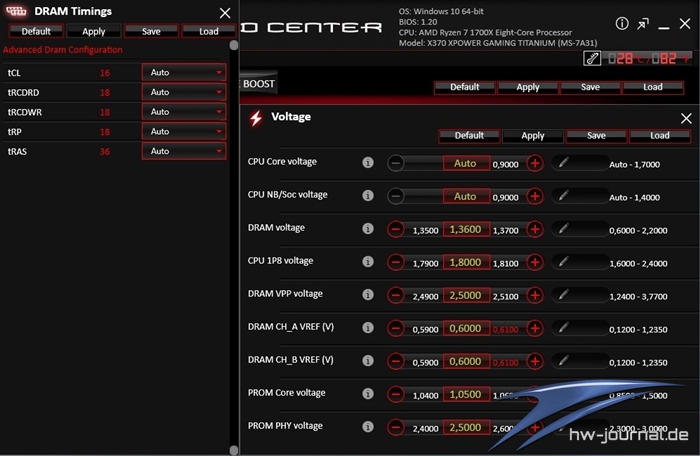Open info for PROM Core voltage
The width and height of the screenshot is (700, 456).
[368, 394]
